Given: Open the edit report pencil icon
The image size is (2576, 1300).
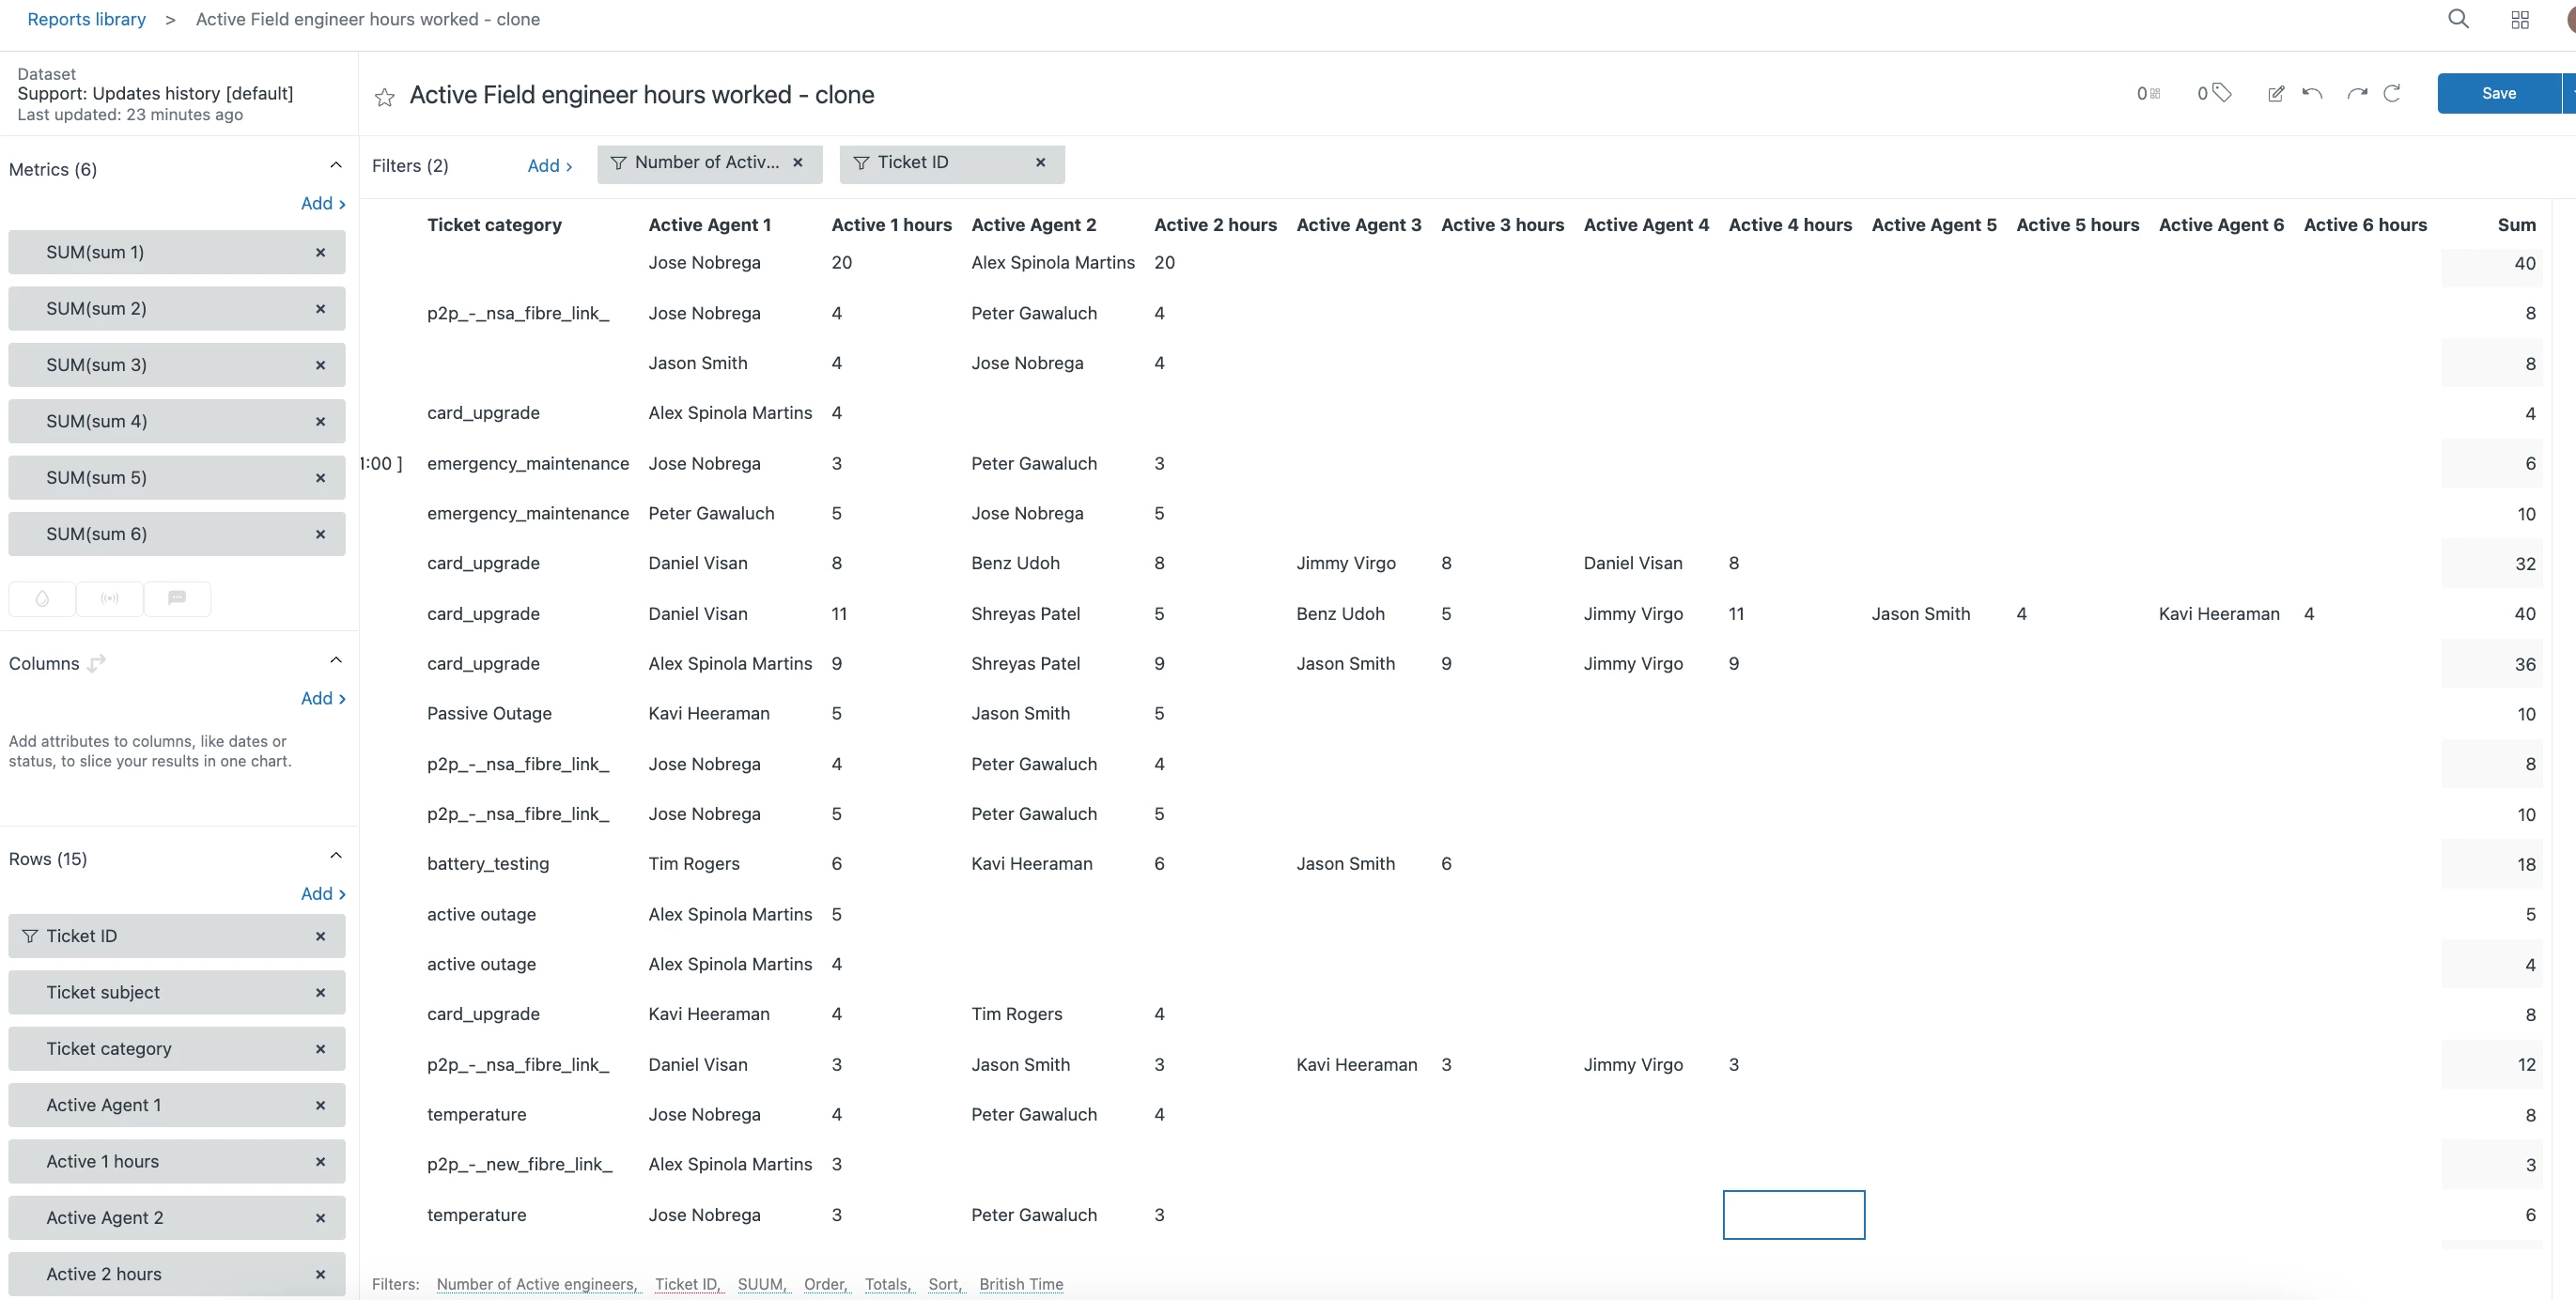Looking at the screenshot, I should [x=2275, y=93].
